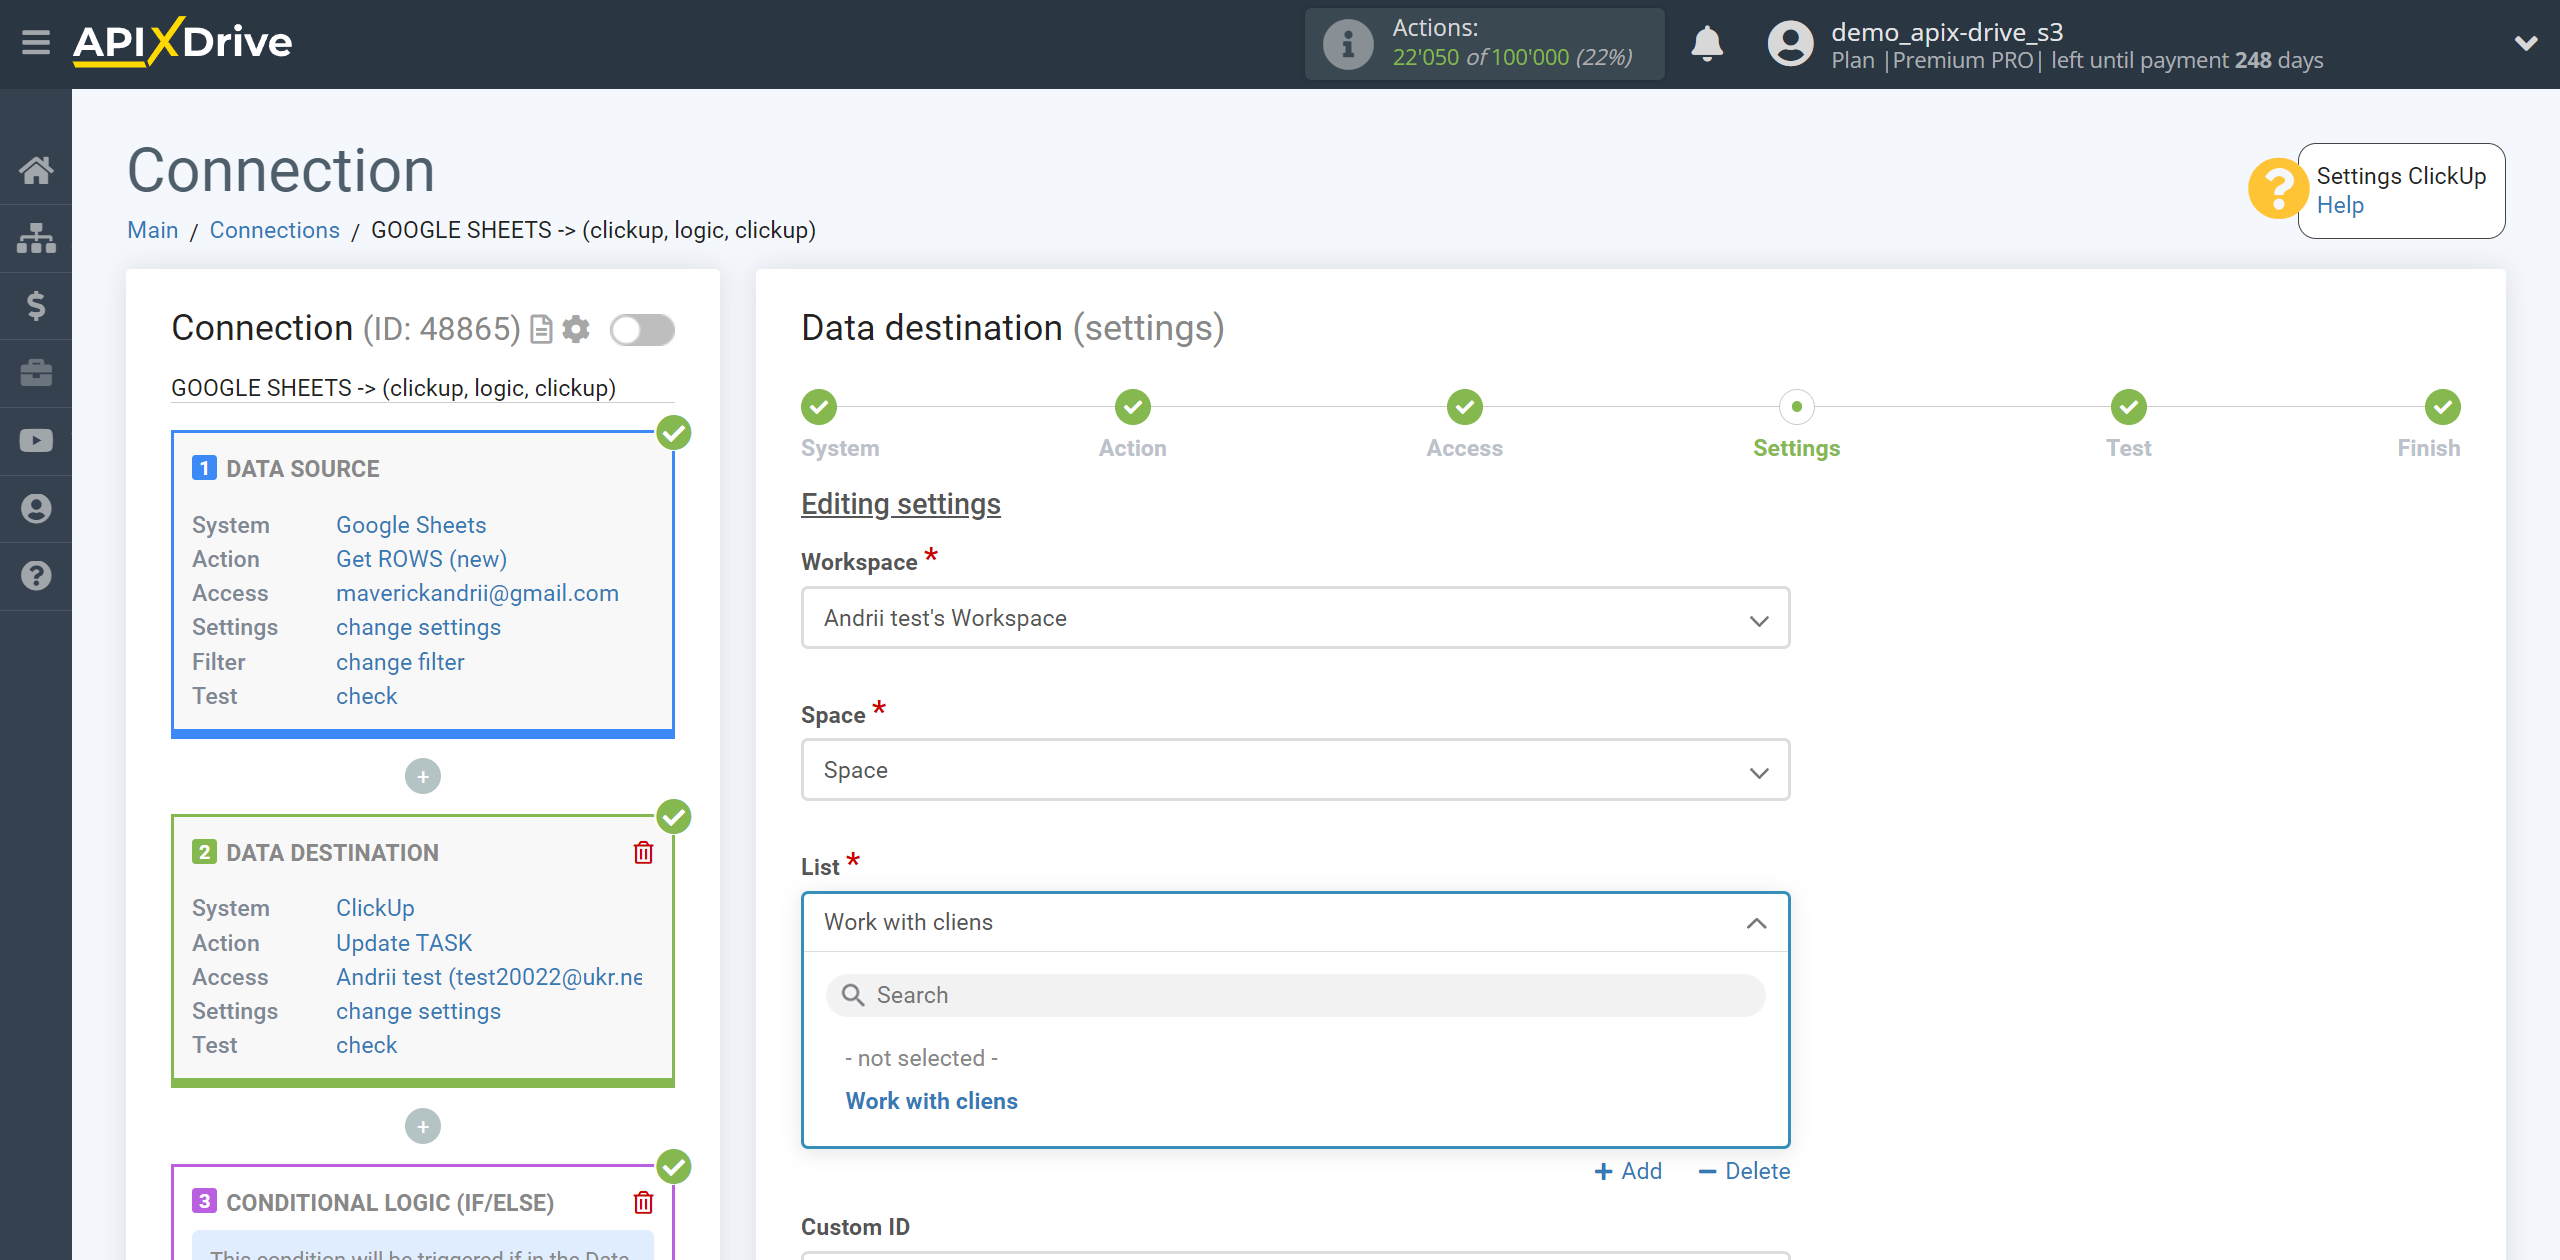
Task: Click the yellow help question mark icon
Action: point(2277,188)
